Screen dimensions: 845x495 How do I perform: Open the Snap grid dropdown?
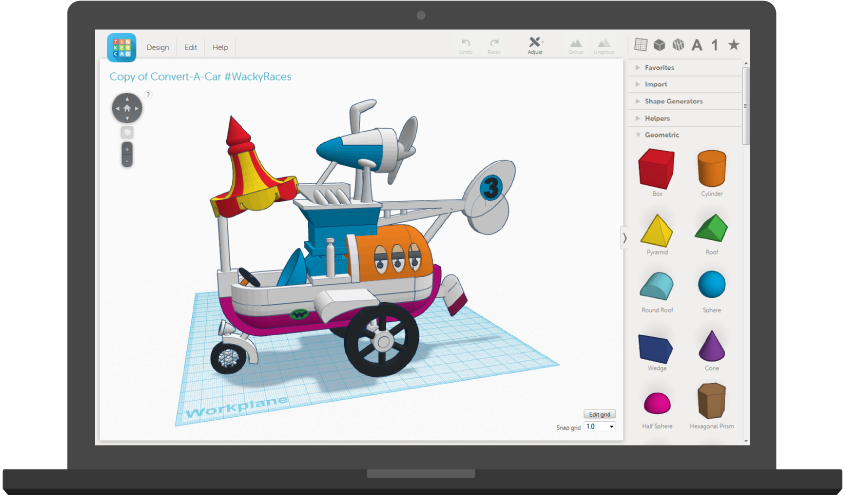click(x=600, y=427)
